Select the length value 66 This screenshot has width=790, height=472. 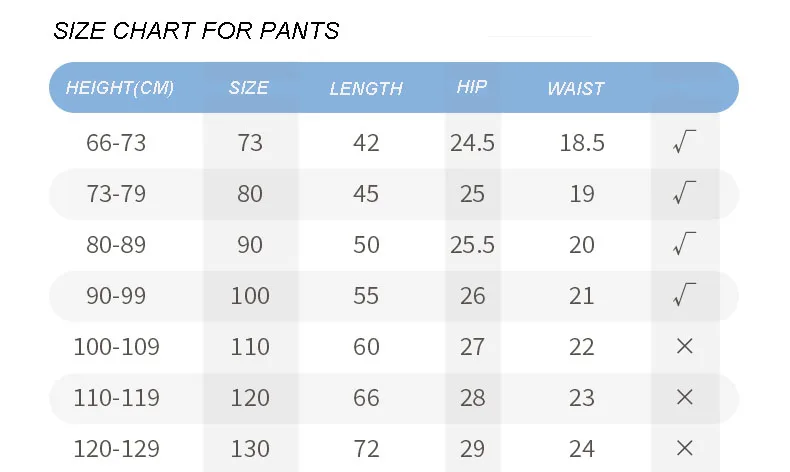tap(366, 397)
